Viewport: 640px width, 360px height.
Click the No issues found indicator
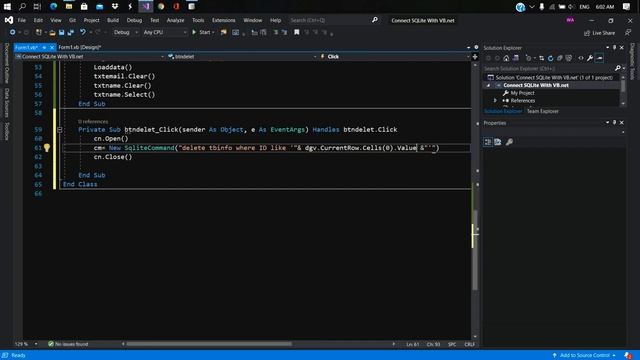[x=68, y=344]
